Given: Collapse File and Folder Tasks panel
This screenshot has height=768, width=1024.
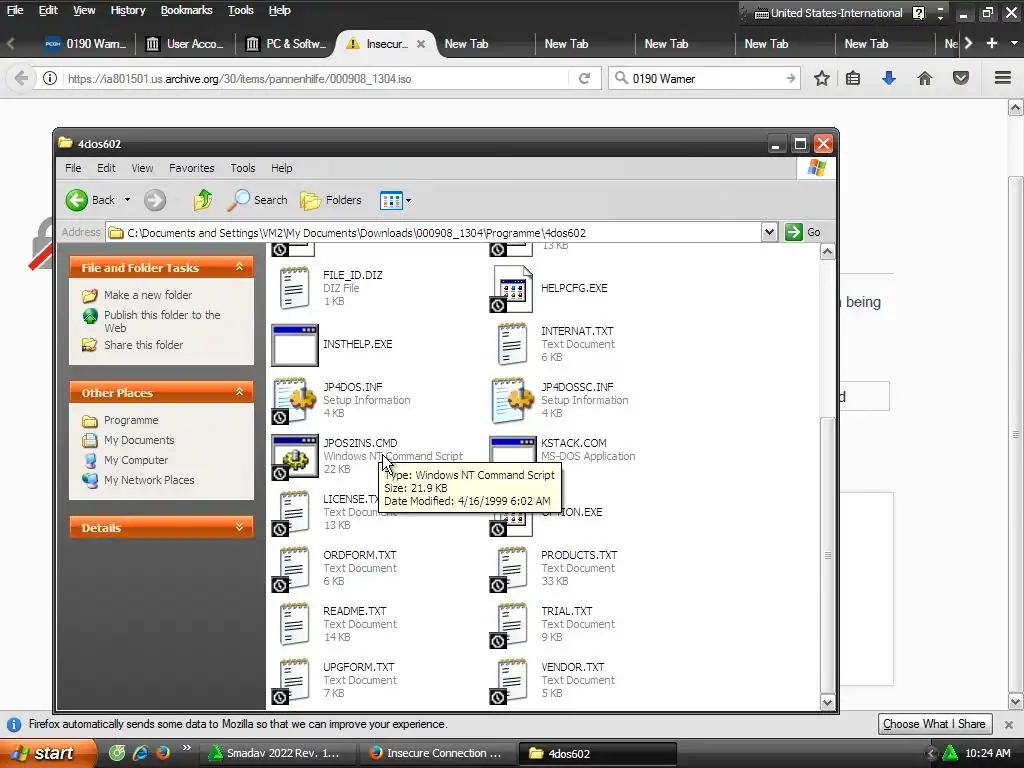Looking at the screenshot, I should (x=239, y=267).
